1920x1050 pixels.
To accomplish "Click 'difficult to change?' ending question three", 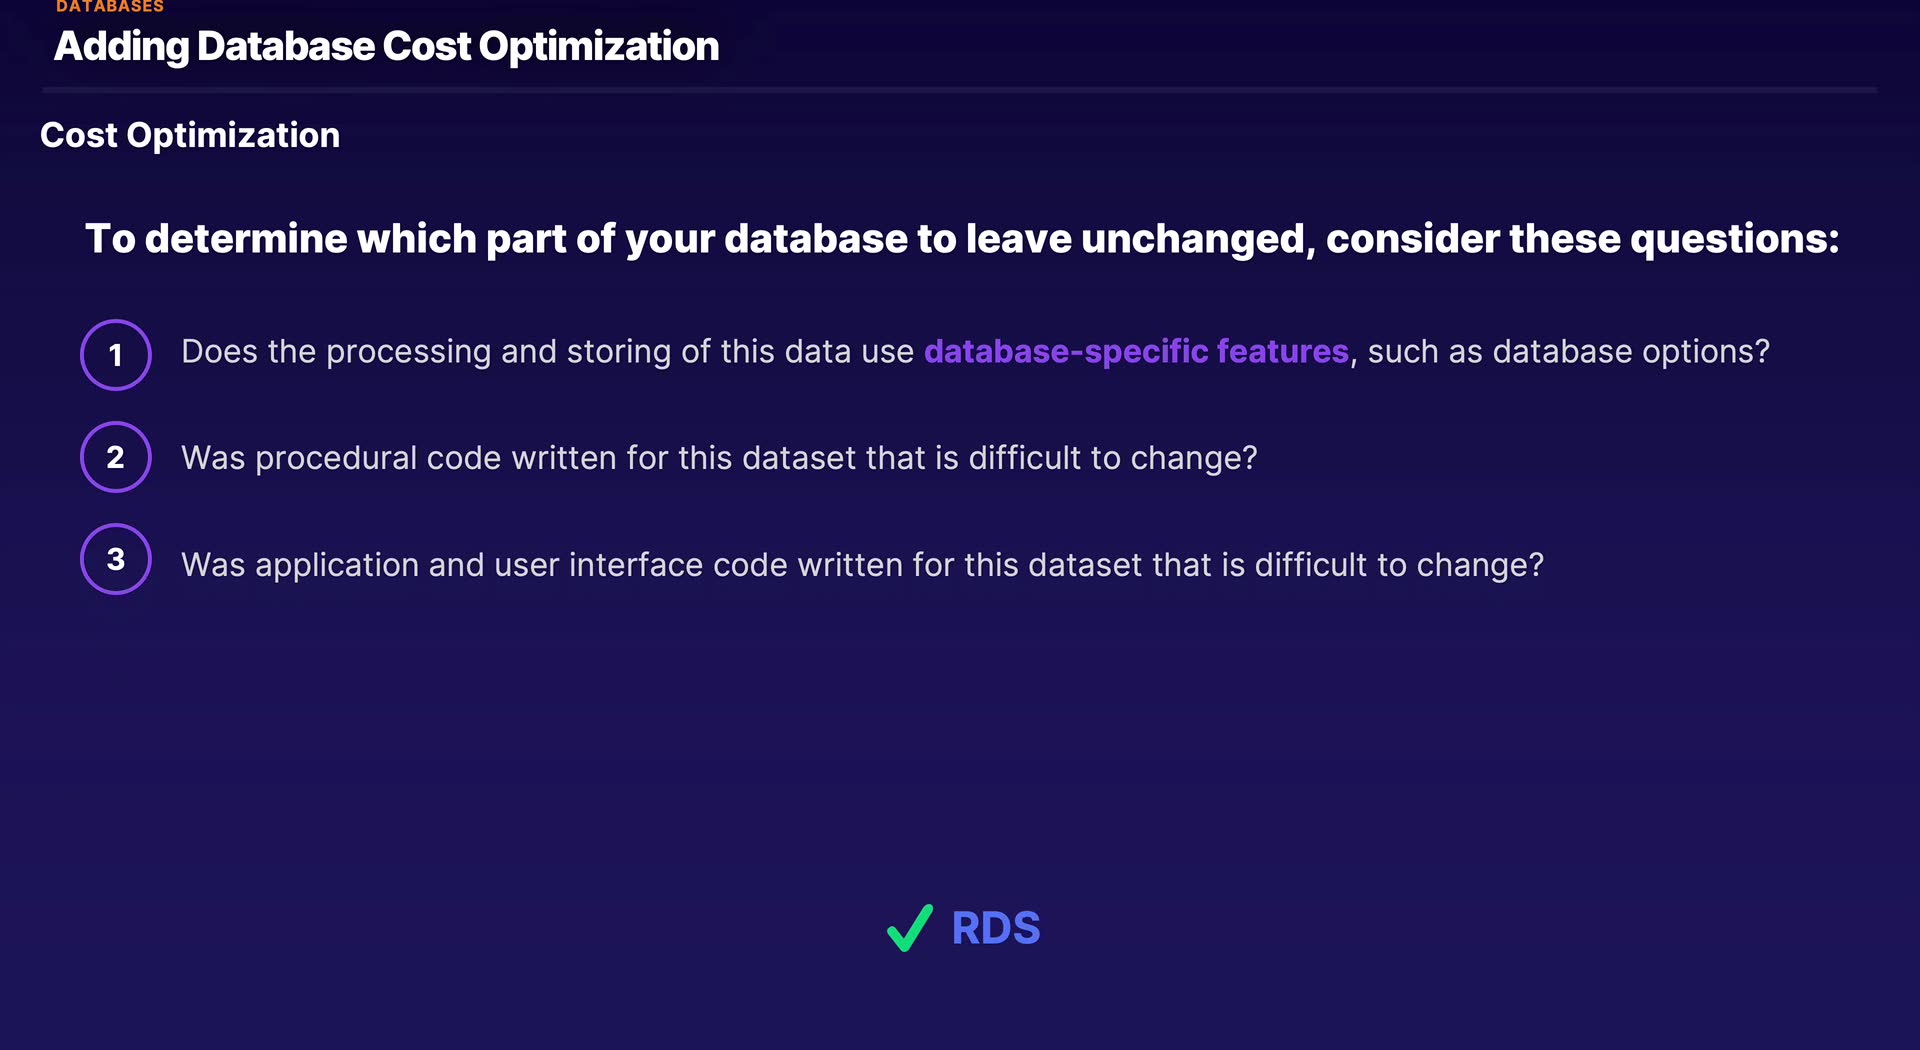I will tap(1399, 565).
